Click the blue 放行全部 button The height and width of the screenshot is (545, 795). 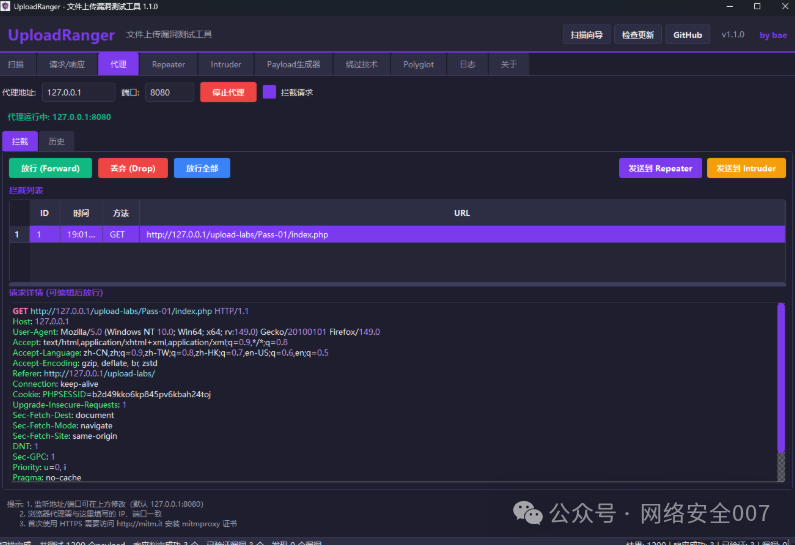point(202,168)
